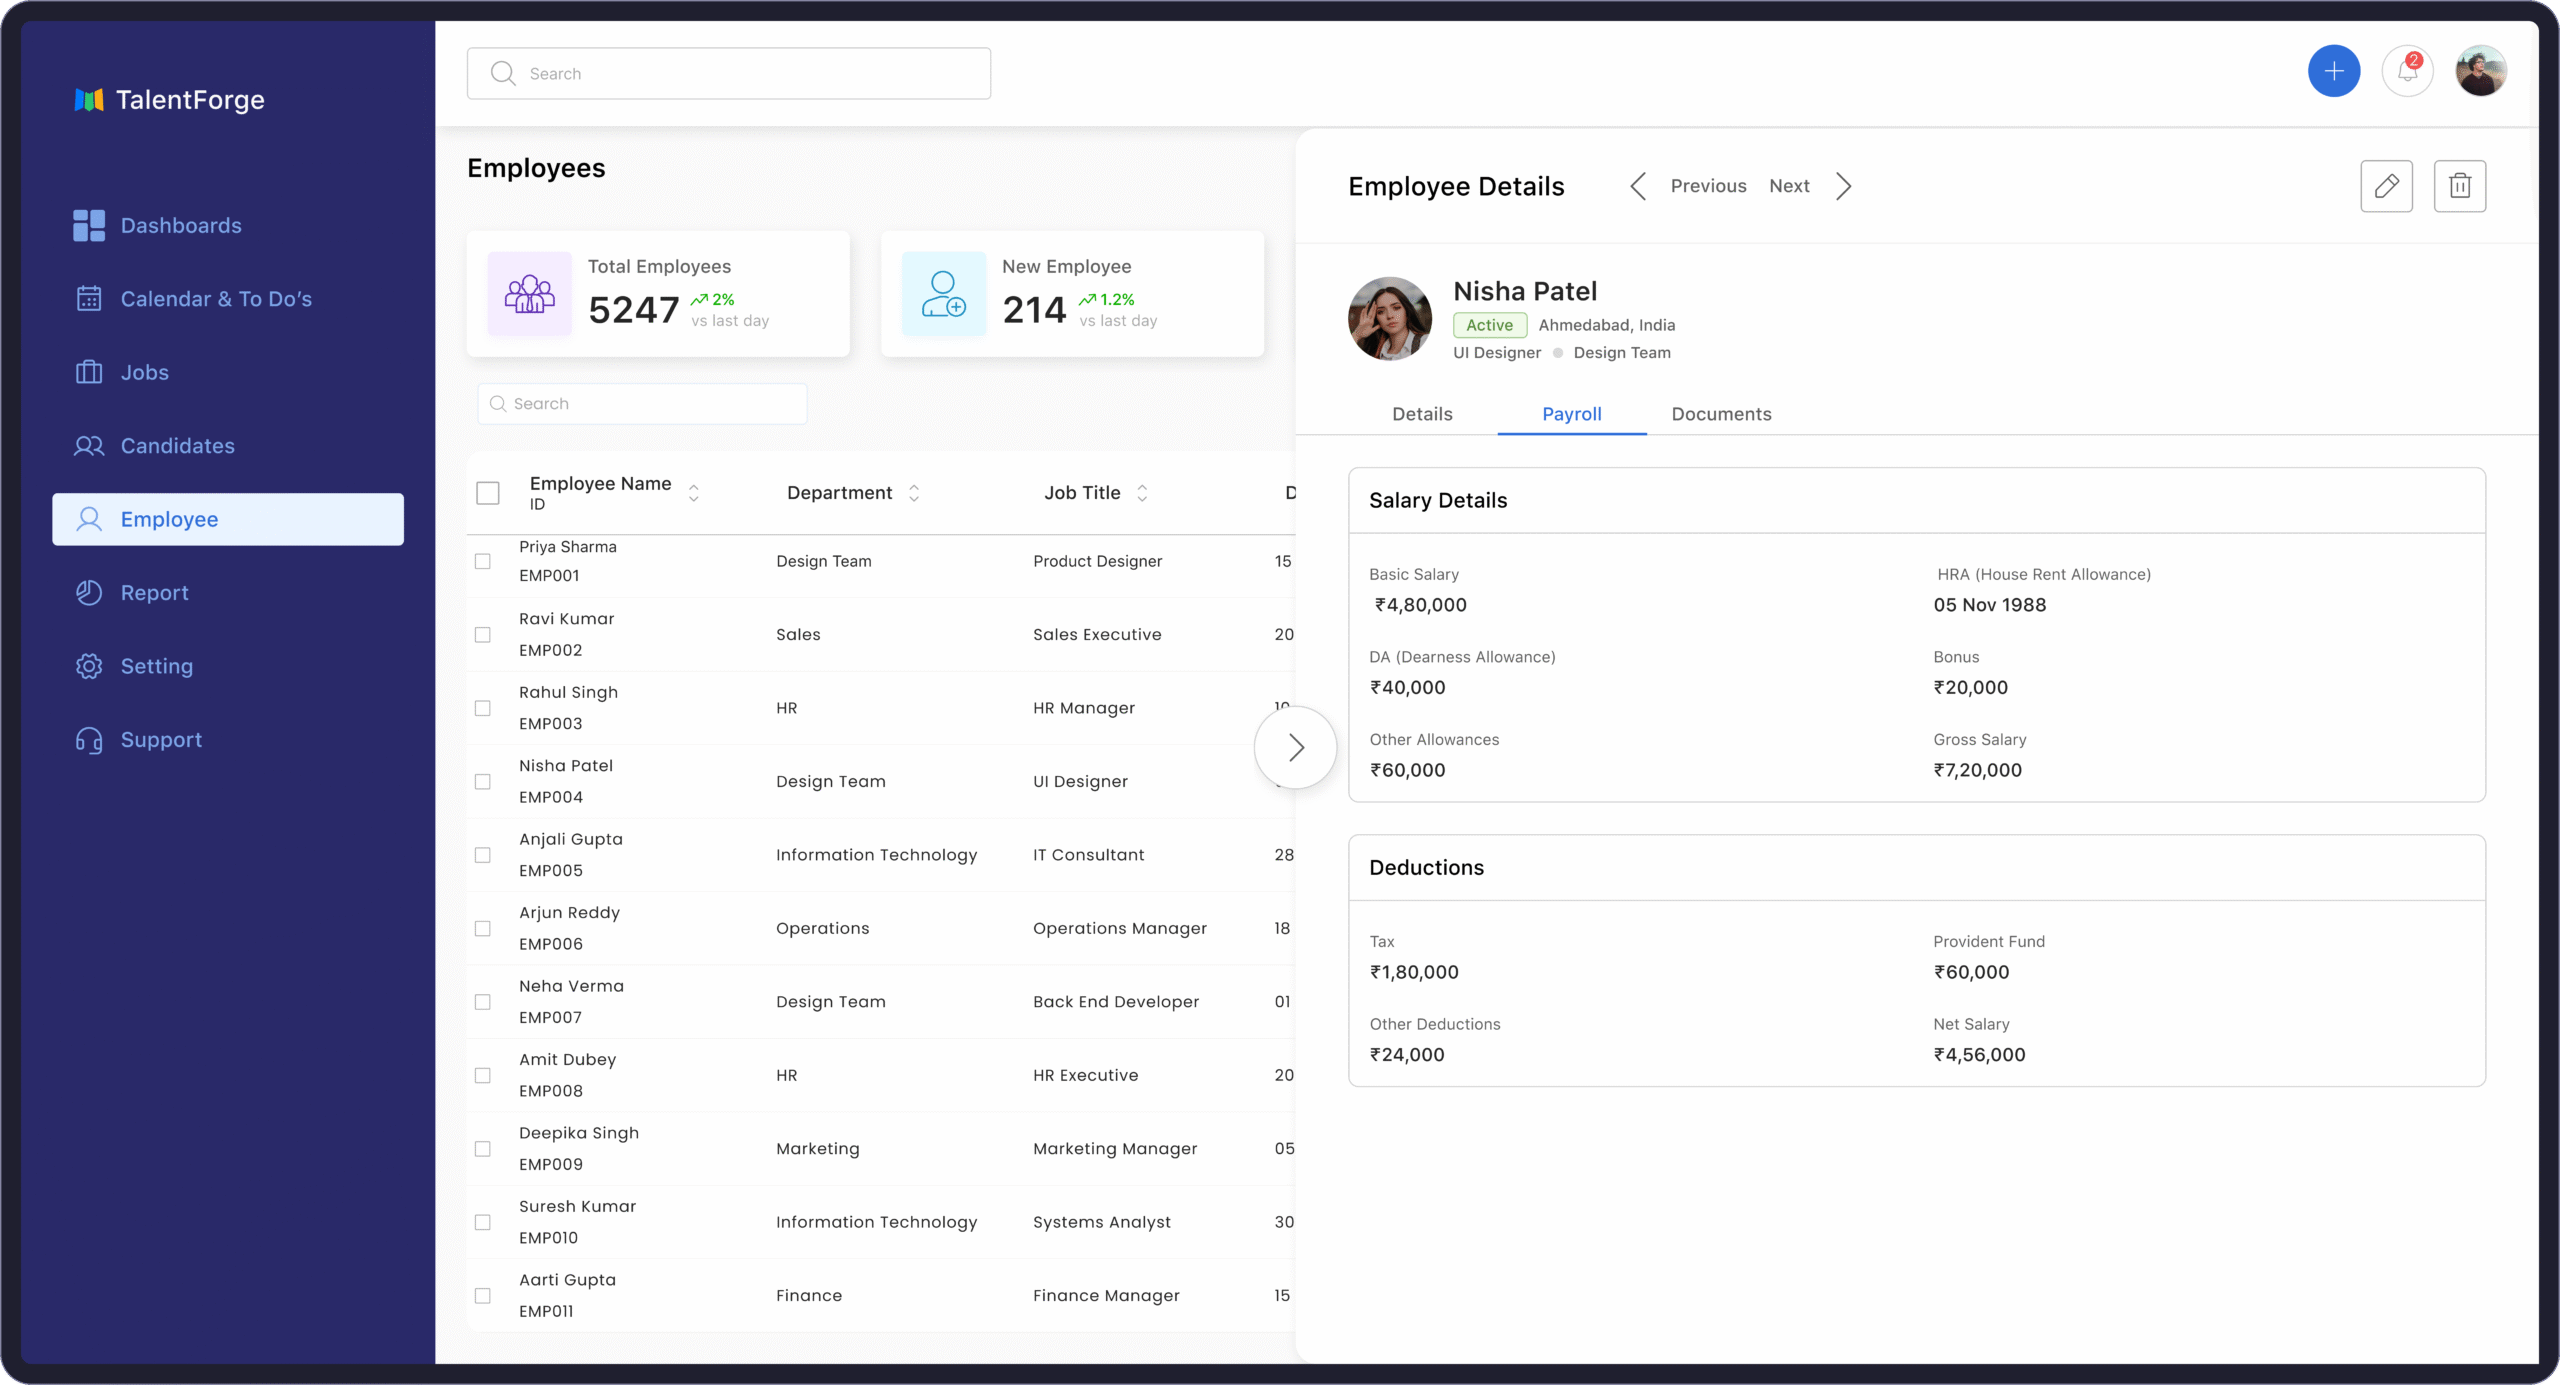Check the Ravi Kumar row checkbox

point(483,635)
